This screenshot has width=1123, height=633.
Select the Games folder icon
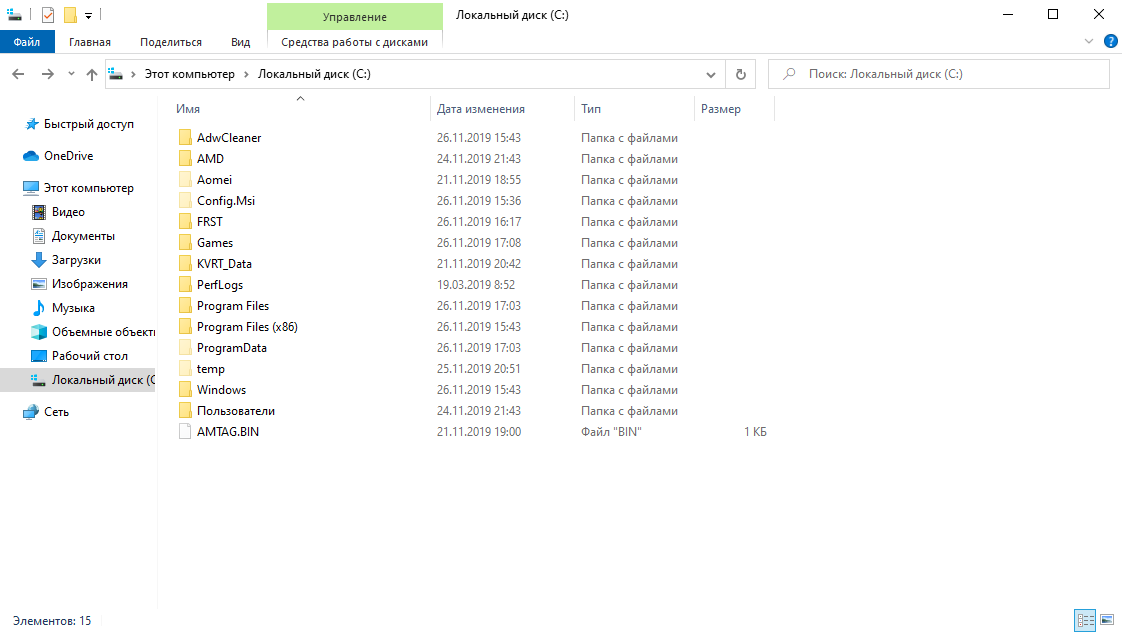click(185, 243)
